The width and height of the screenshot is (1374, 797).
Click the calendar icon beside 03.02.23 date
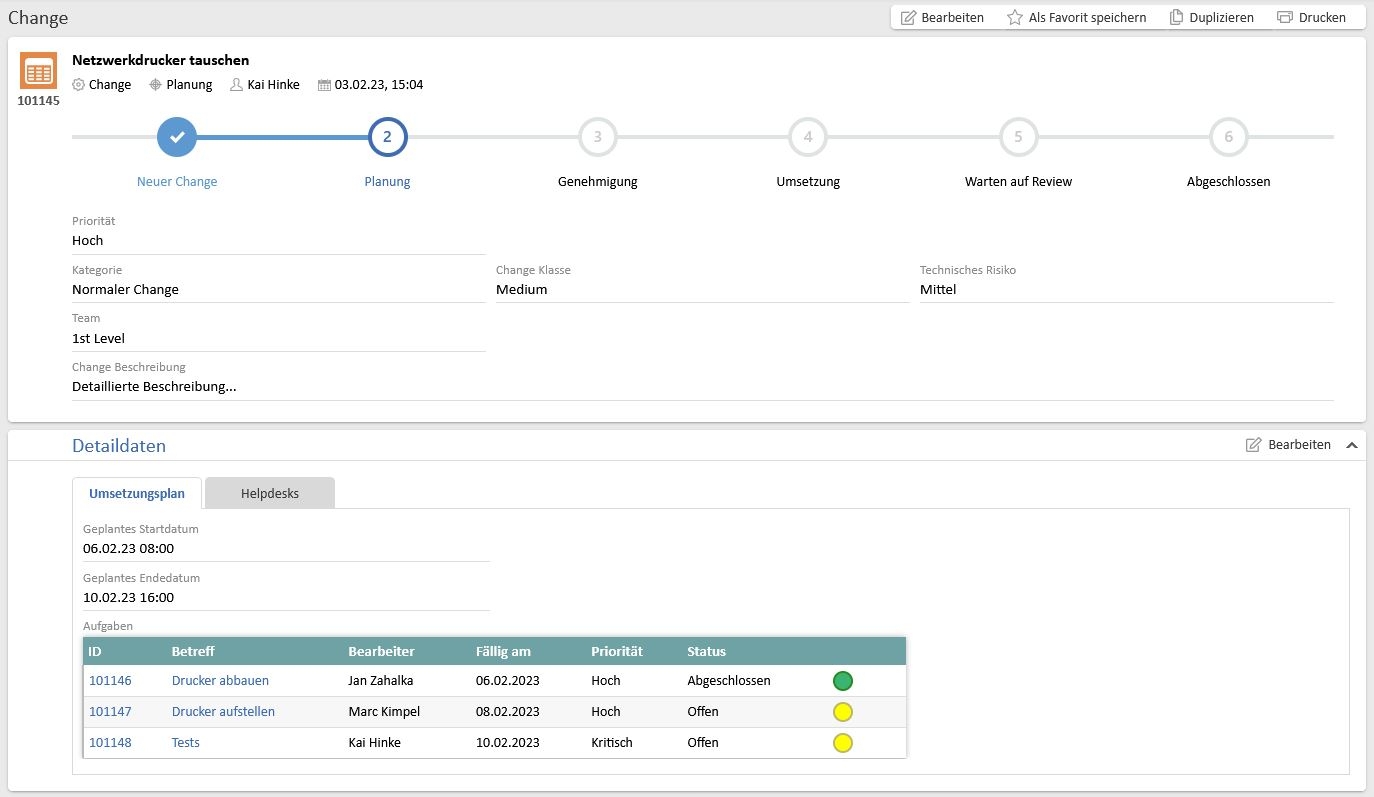click(324, 85)
